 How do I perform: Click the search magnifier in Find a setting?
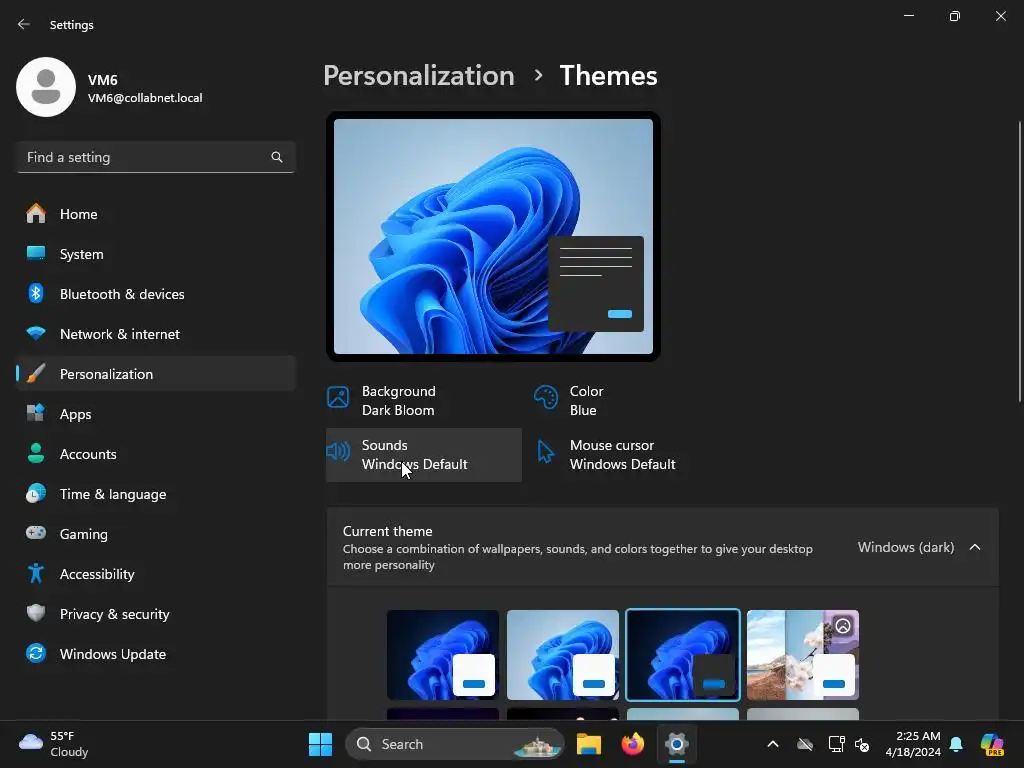277,157
